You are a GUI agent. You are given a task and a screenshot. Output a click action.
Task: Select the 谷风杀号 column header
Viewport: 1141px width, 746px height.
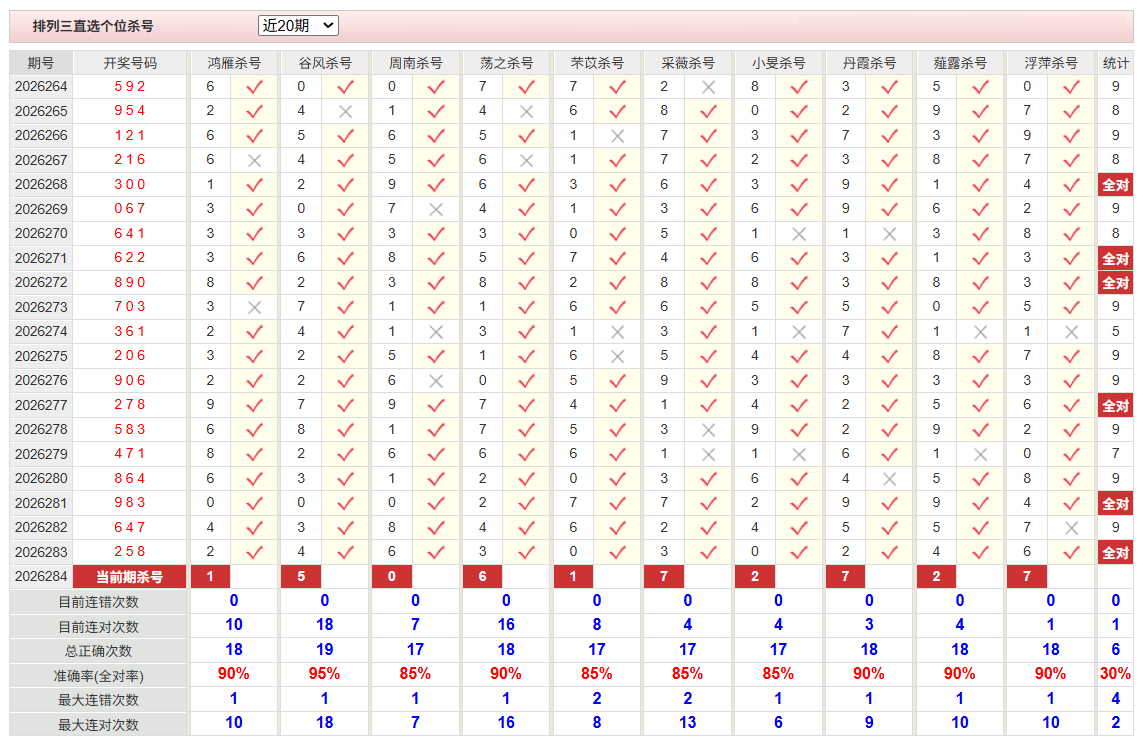[x=325, y=63]
